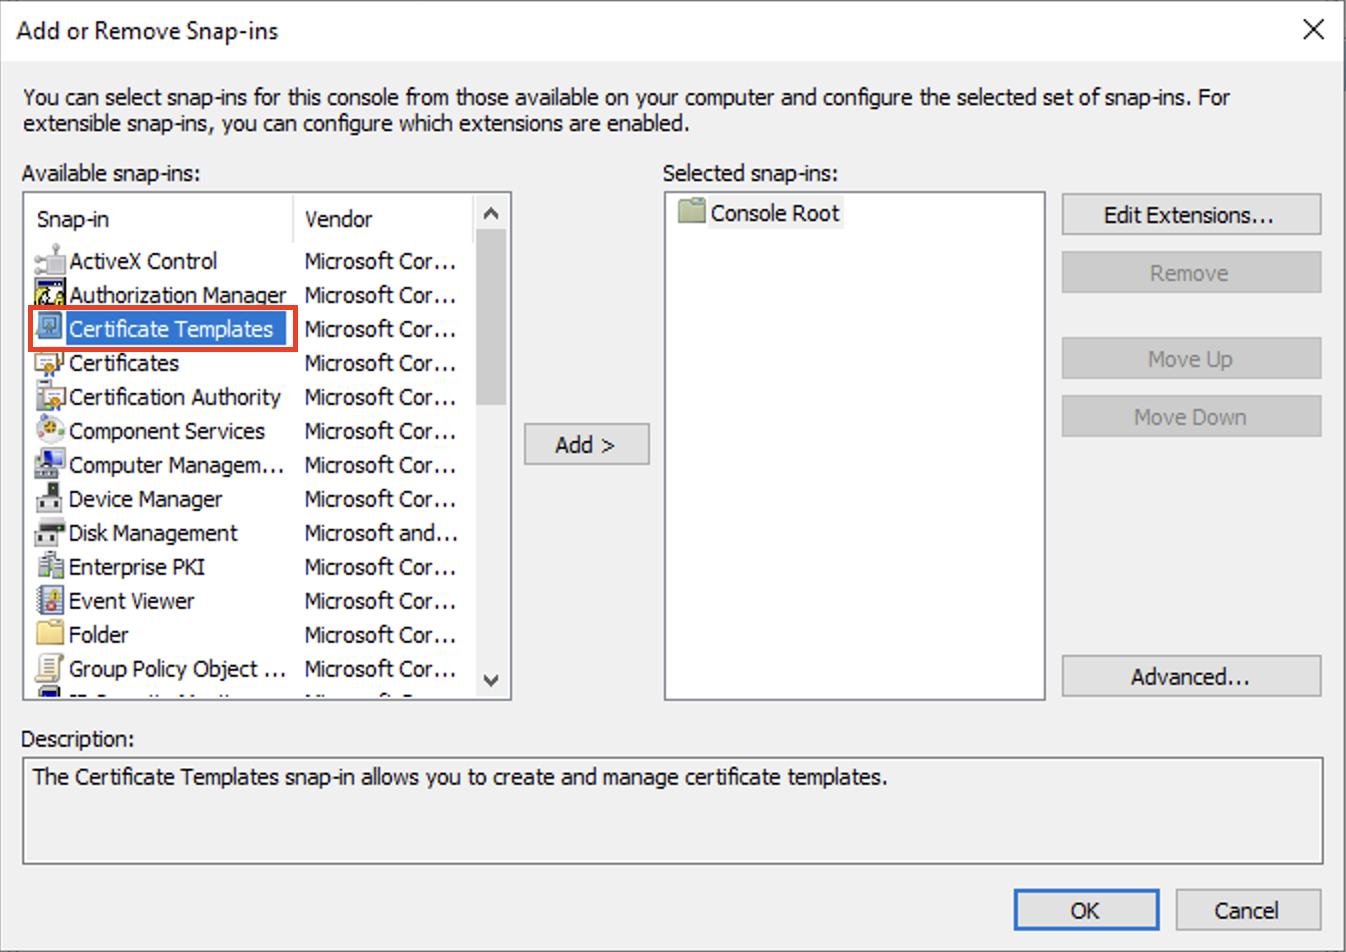Select the Certificates snap-in icon

50,363
